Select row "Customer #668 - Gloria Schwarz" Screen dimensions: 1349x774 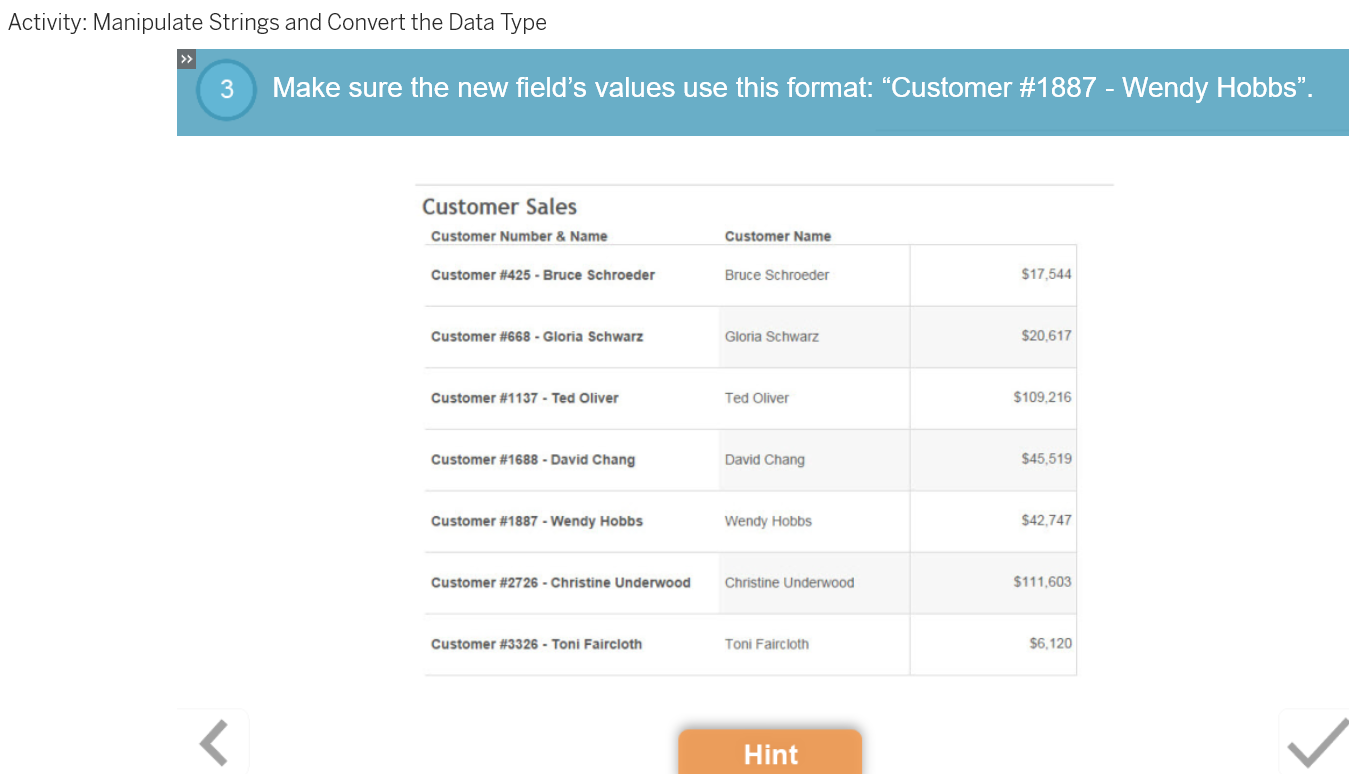(537, 337)
